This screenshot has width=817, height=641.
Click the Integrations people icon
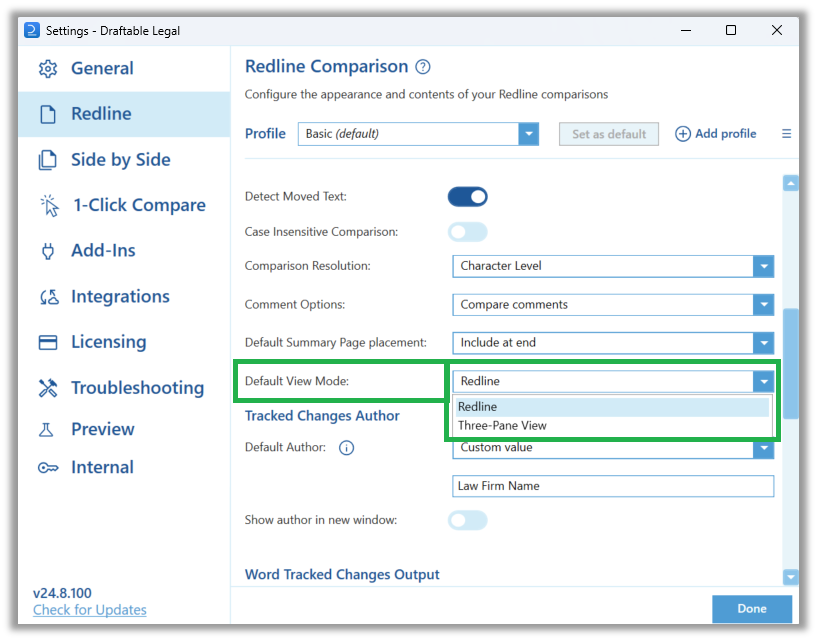[x=47, y=296]
